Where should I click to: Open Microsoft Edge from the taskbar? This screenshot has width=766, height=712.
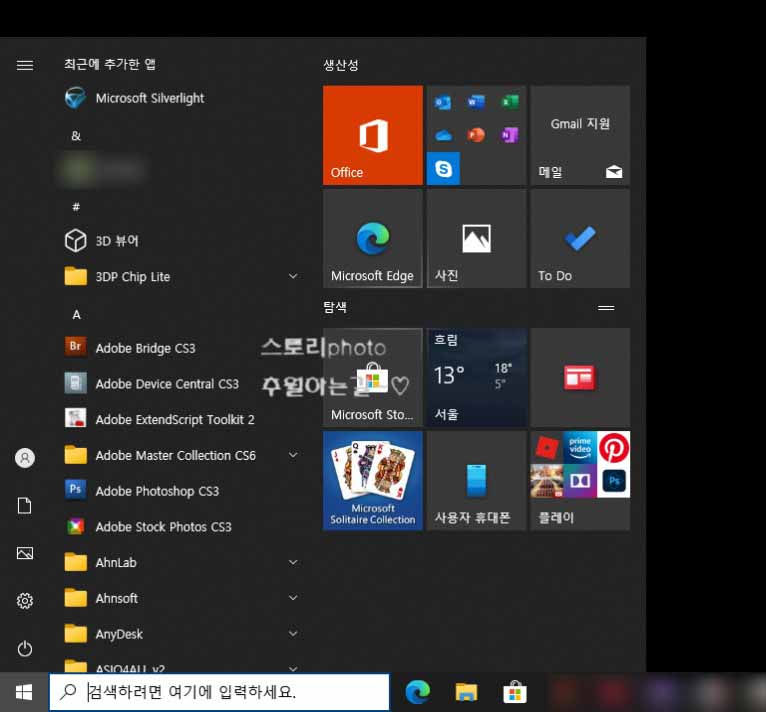pos(418,692)
